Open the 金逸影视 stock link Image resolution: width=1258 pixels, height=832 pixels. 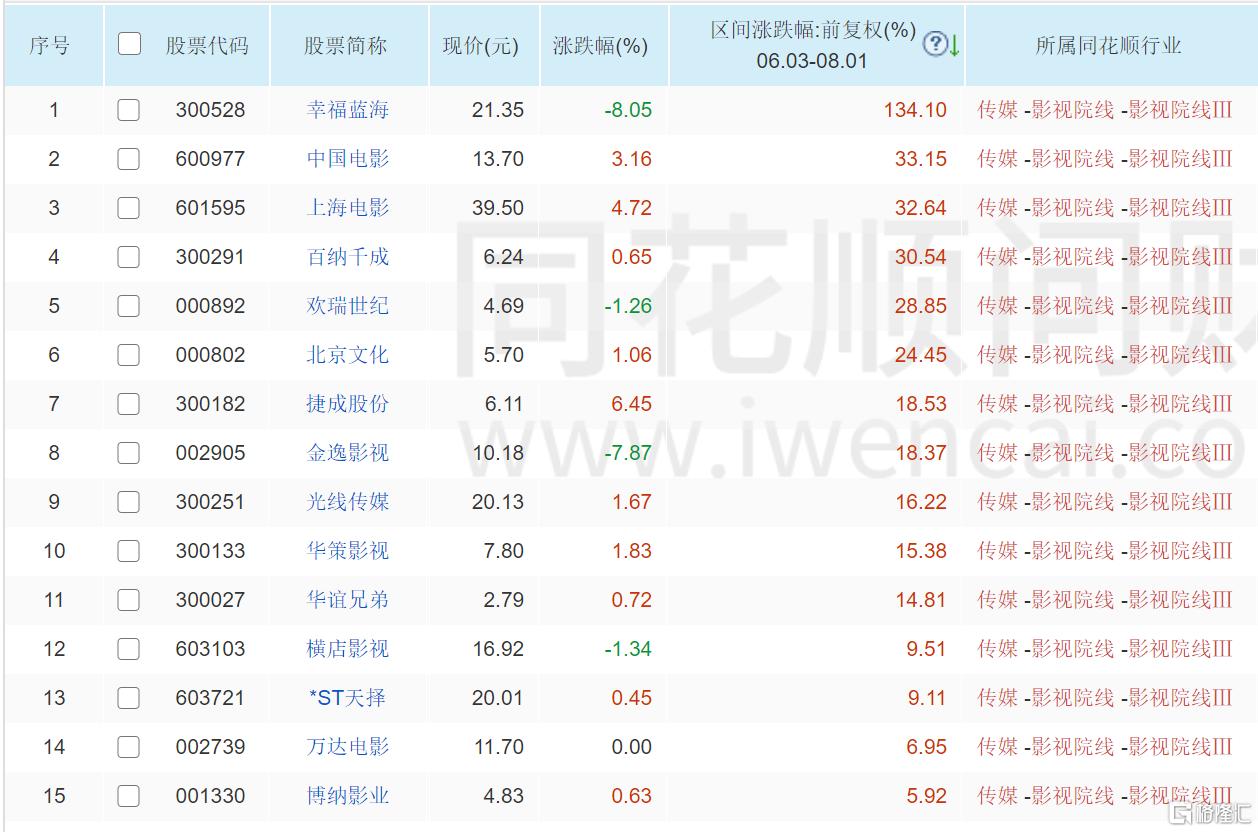click(x=347, y=453)
